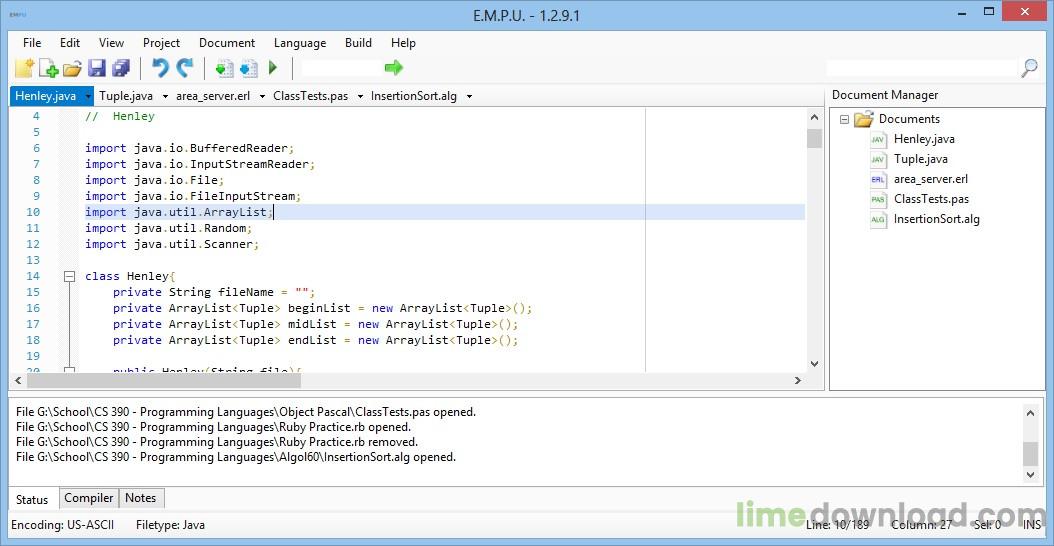
Task: Click the Redo arrow icon
Action: click(x=185, y=68)
